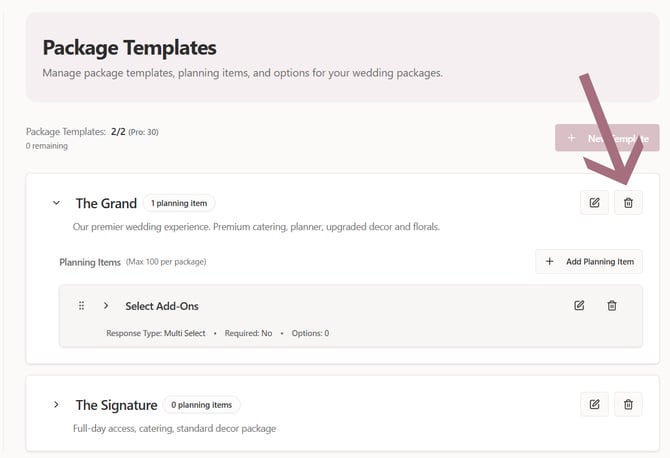Screen dimensions: 670x458
Task: Click the '1 planning item' badge
Action: tap(179, 203)
